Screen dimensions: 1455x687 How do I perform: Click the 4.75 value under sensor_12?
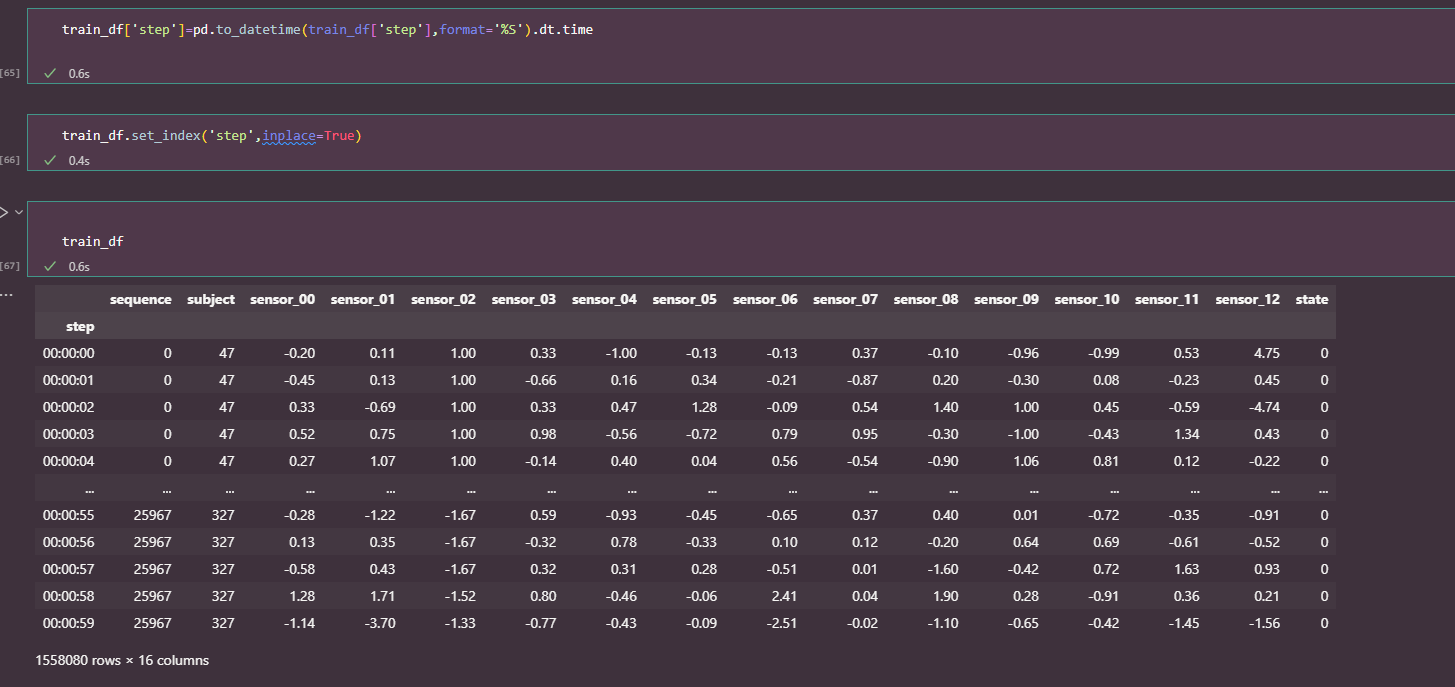[1267, 353]
